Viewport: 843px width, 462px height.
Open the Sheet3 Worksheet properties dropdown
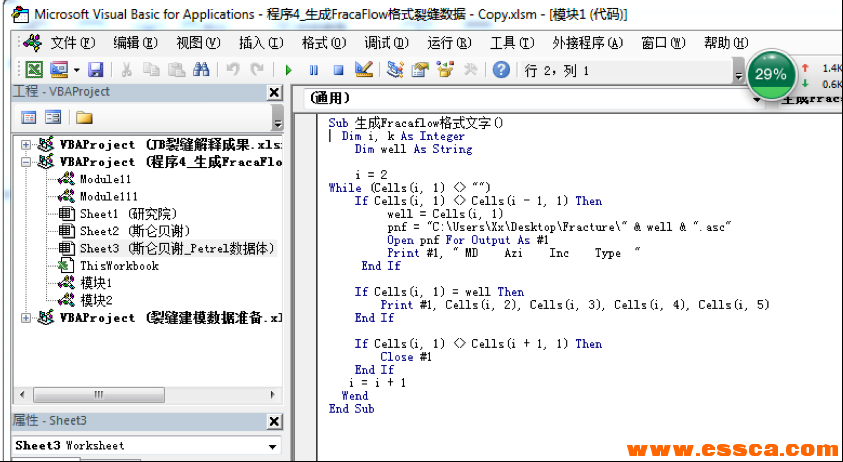click(272, 446)
